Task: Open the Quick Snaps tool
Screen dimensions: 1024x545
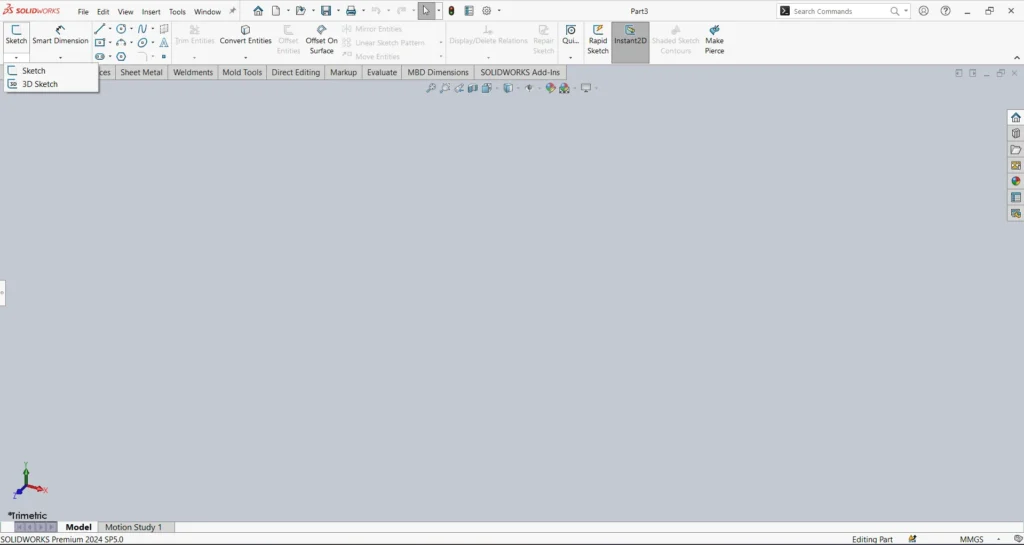Action: coord(571,35)
